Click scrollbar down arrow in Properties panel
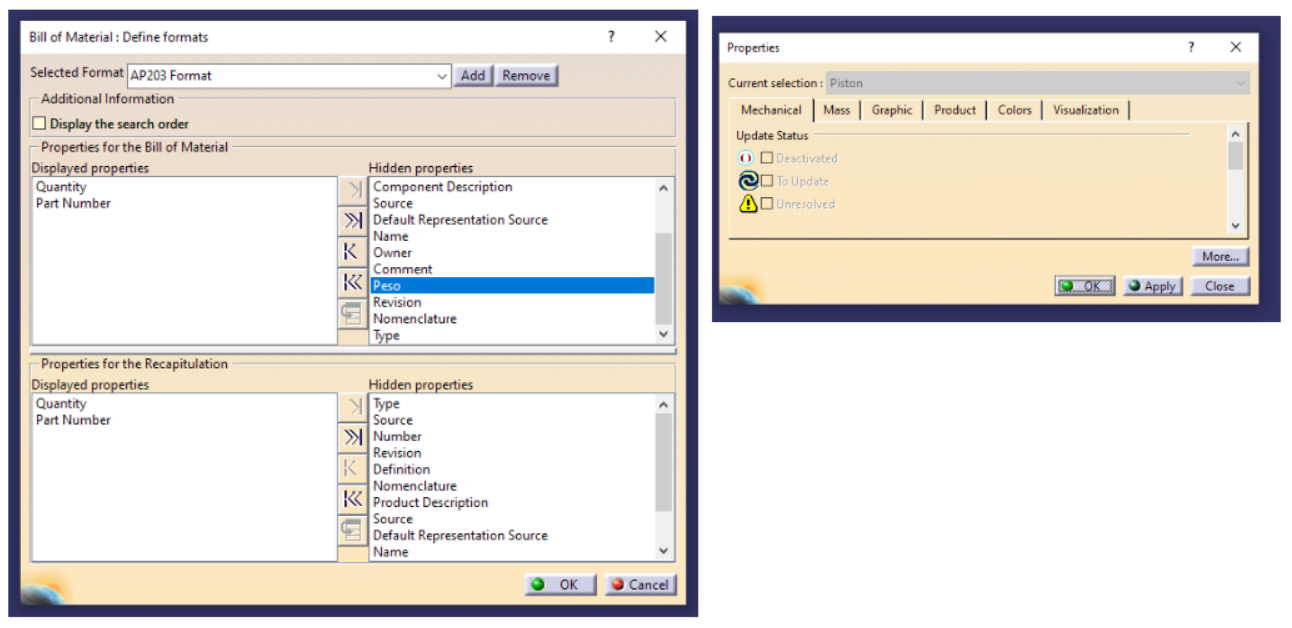This screenshot has width=1292, height=628. click(1235, 227)
